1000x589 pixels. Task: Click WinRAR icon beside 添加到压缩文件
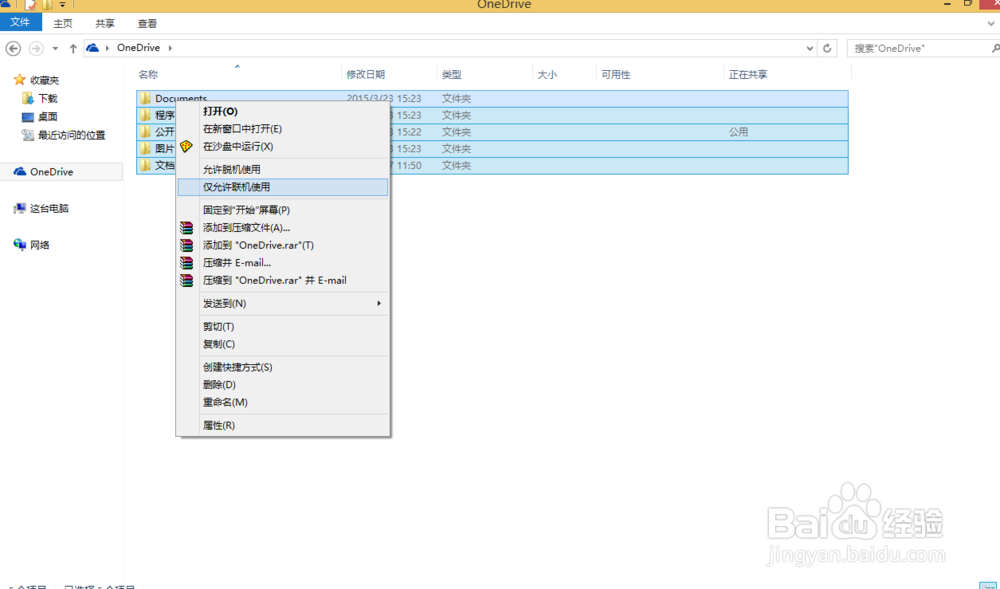pos(186,228)
